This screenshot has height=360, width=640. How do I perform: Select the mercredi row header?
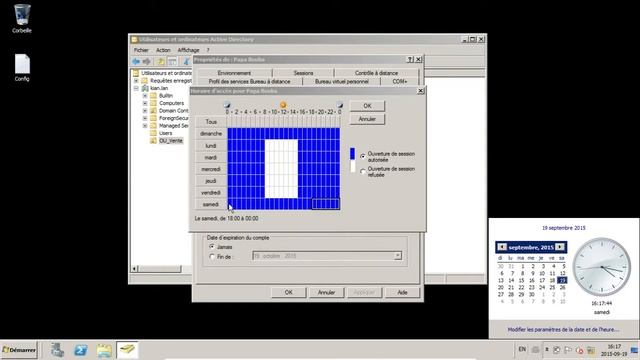pyautogui.click(x=211, y=169)
